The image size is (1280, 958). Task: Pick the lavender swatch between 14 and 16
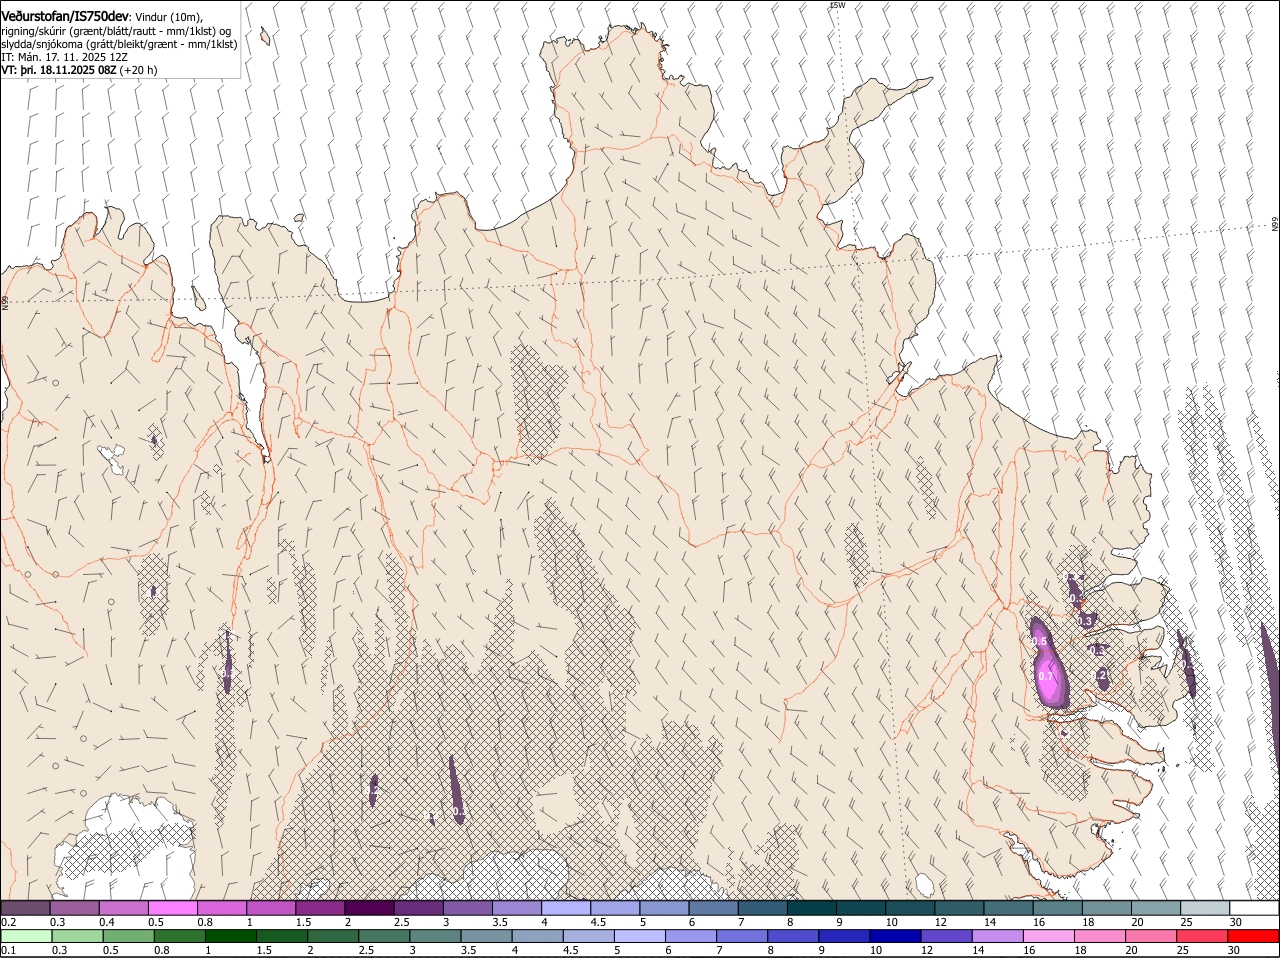click(997, 936)
